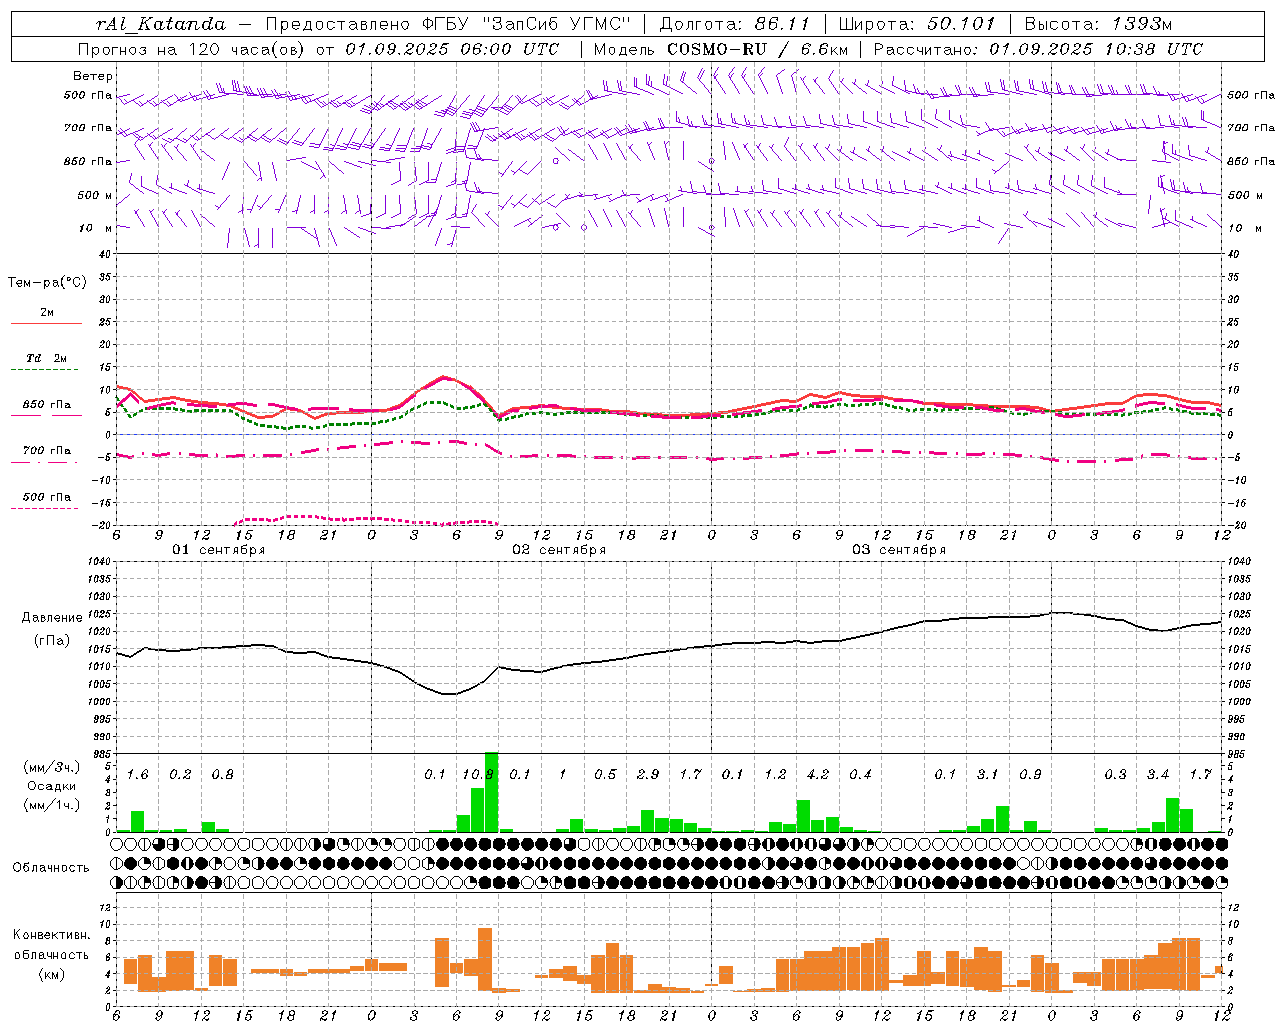Image resolution: width=1280 pixels, height=1024 pixels.
Task: Click the (мм/3ч.) unit label
Action: pyautogui.click(x=51, y=767)
